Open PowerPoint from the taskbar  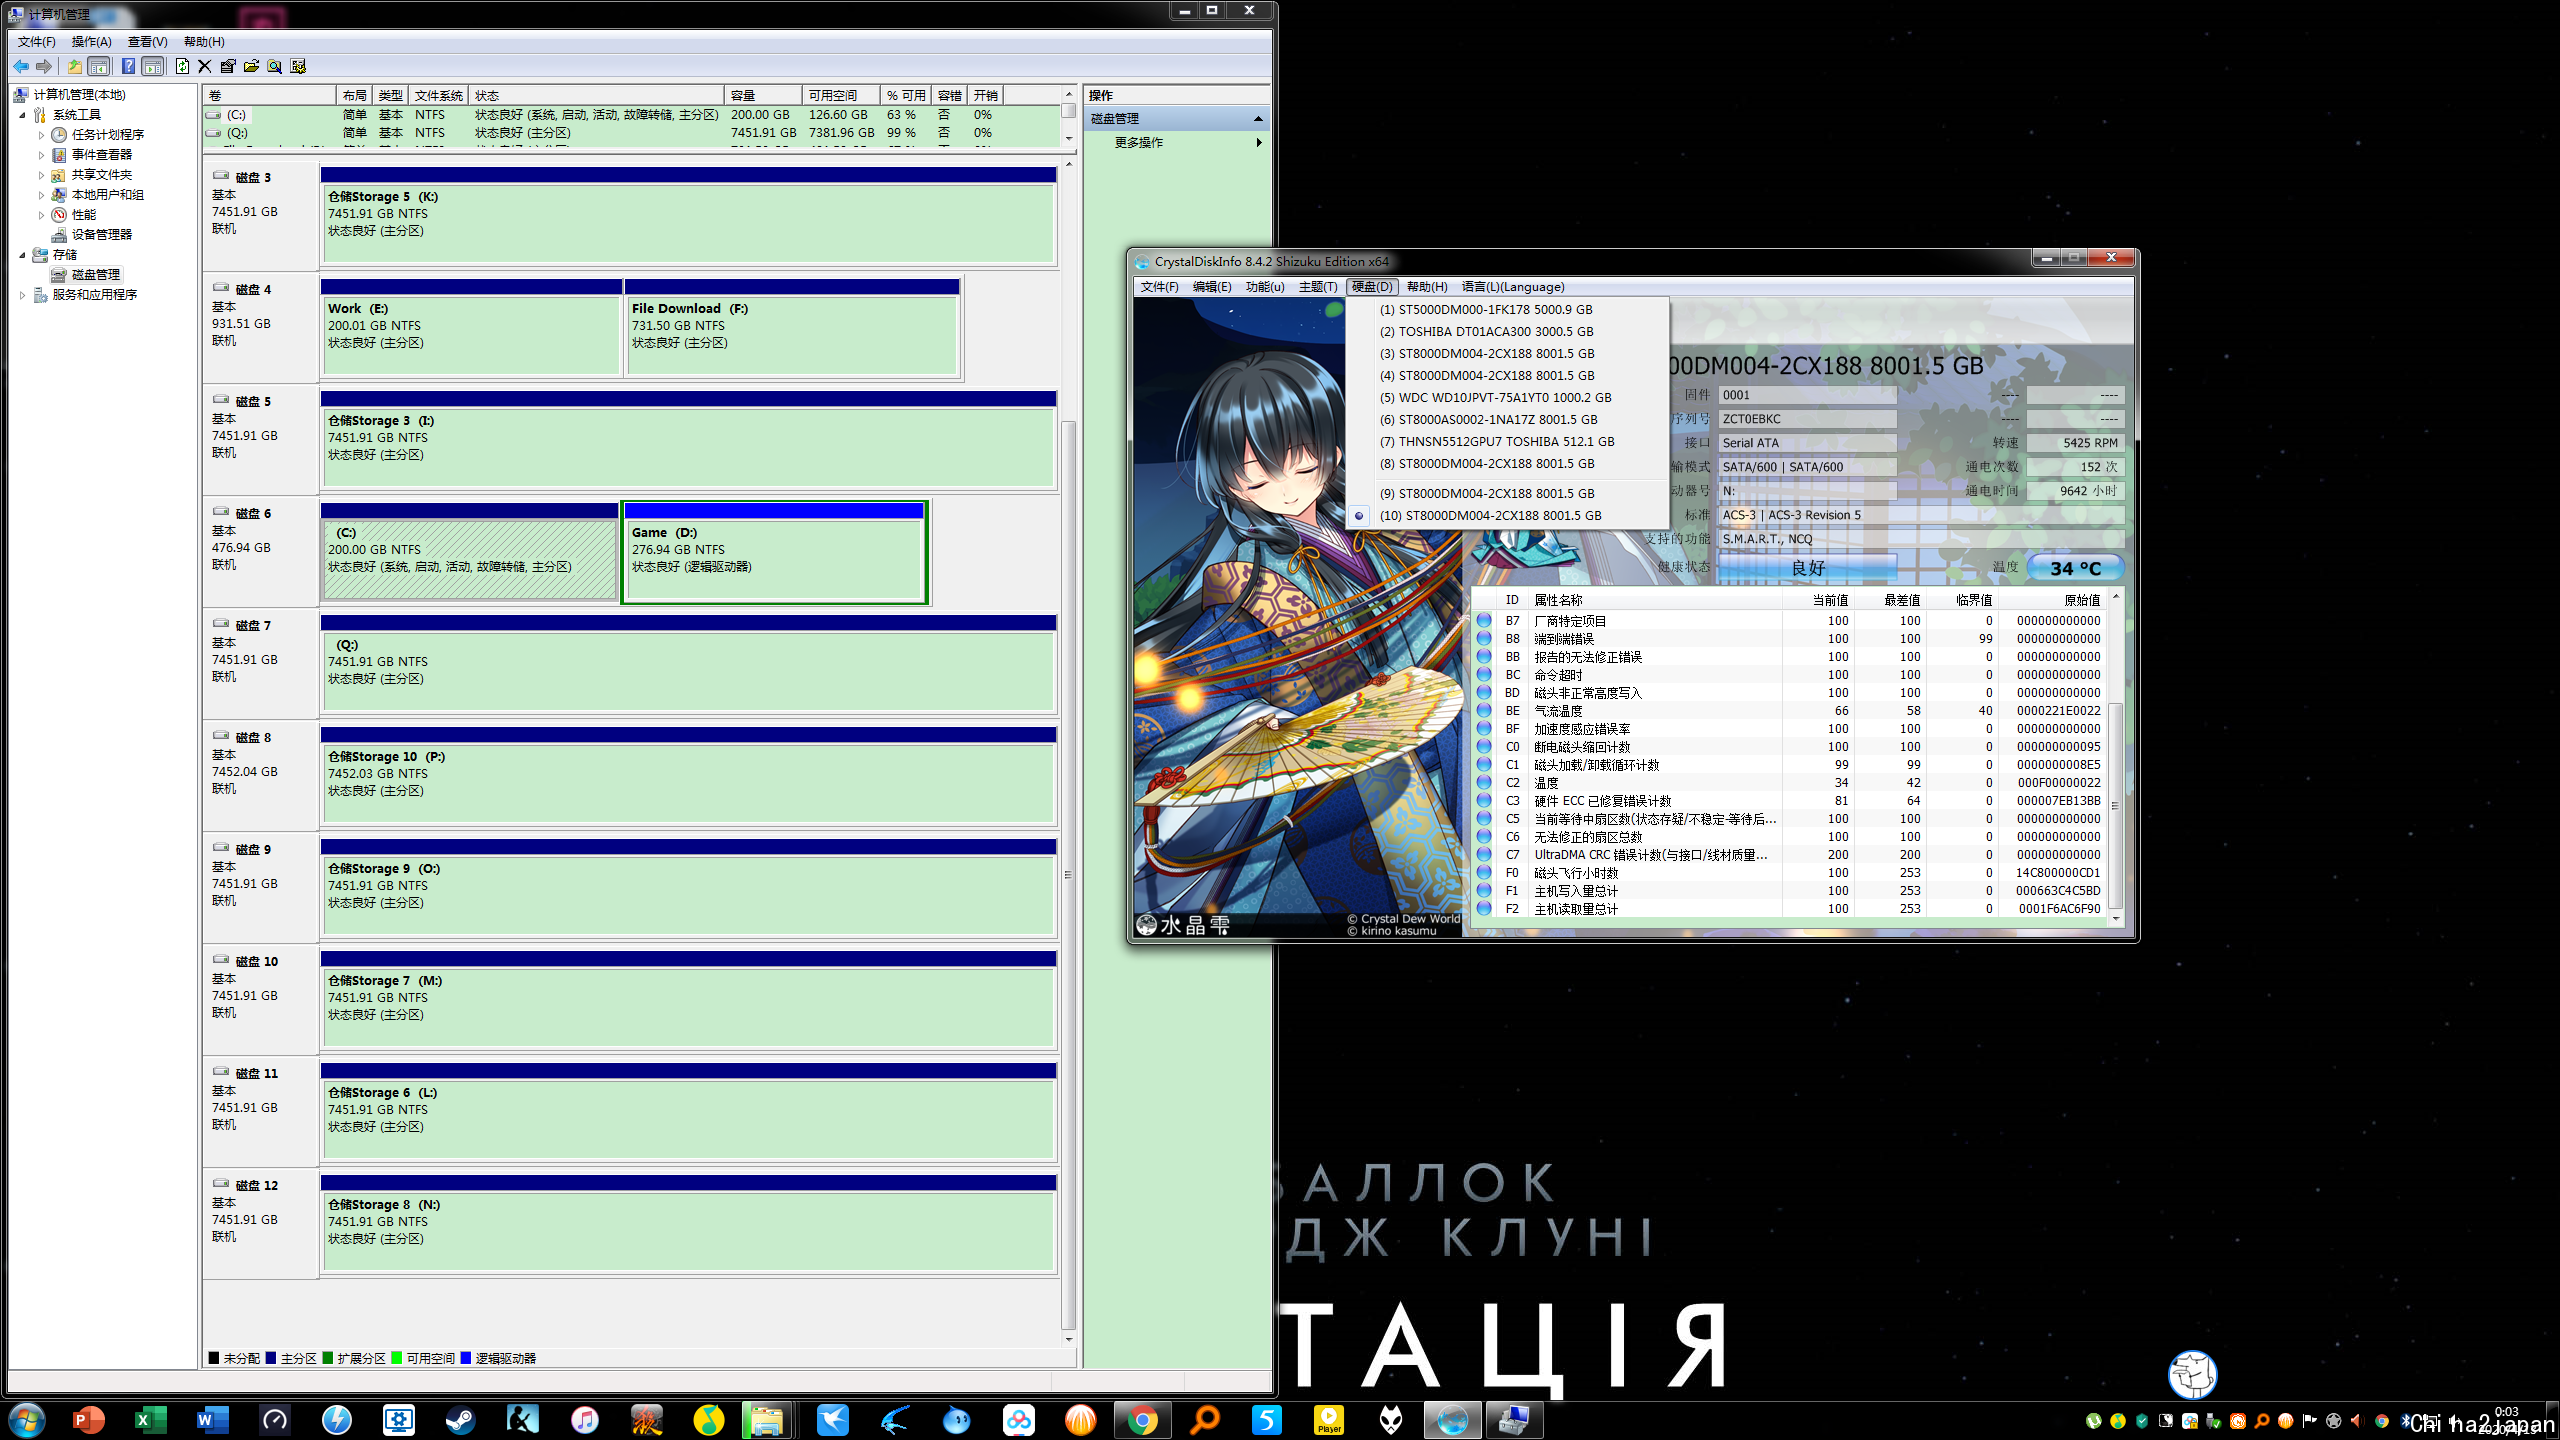point(89,1420)
